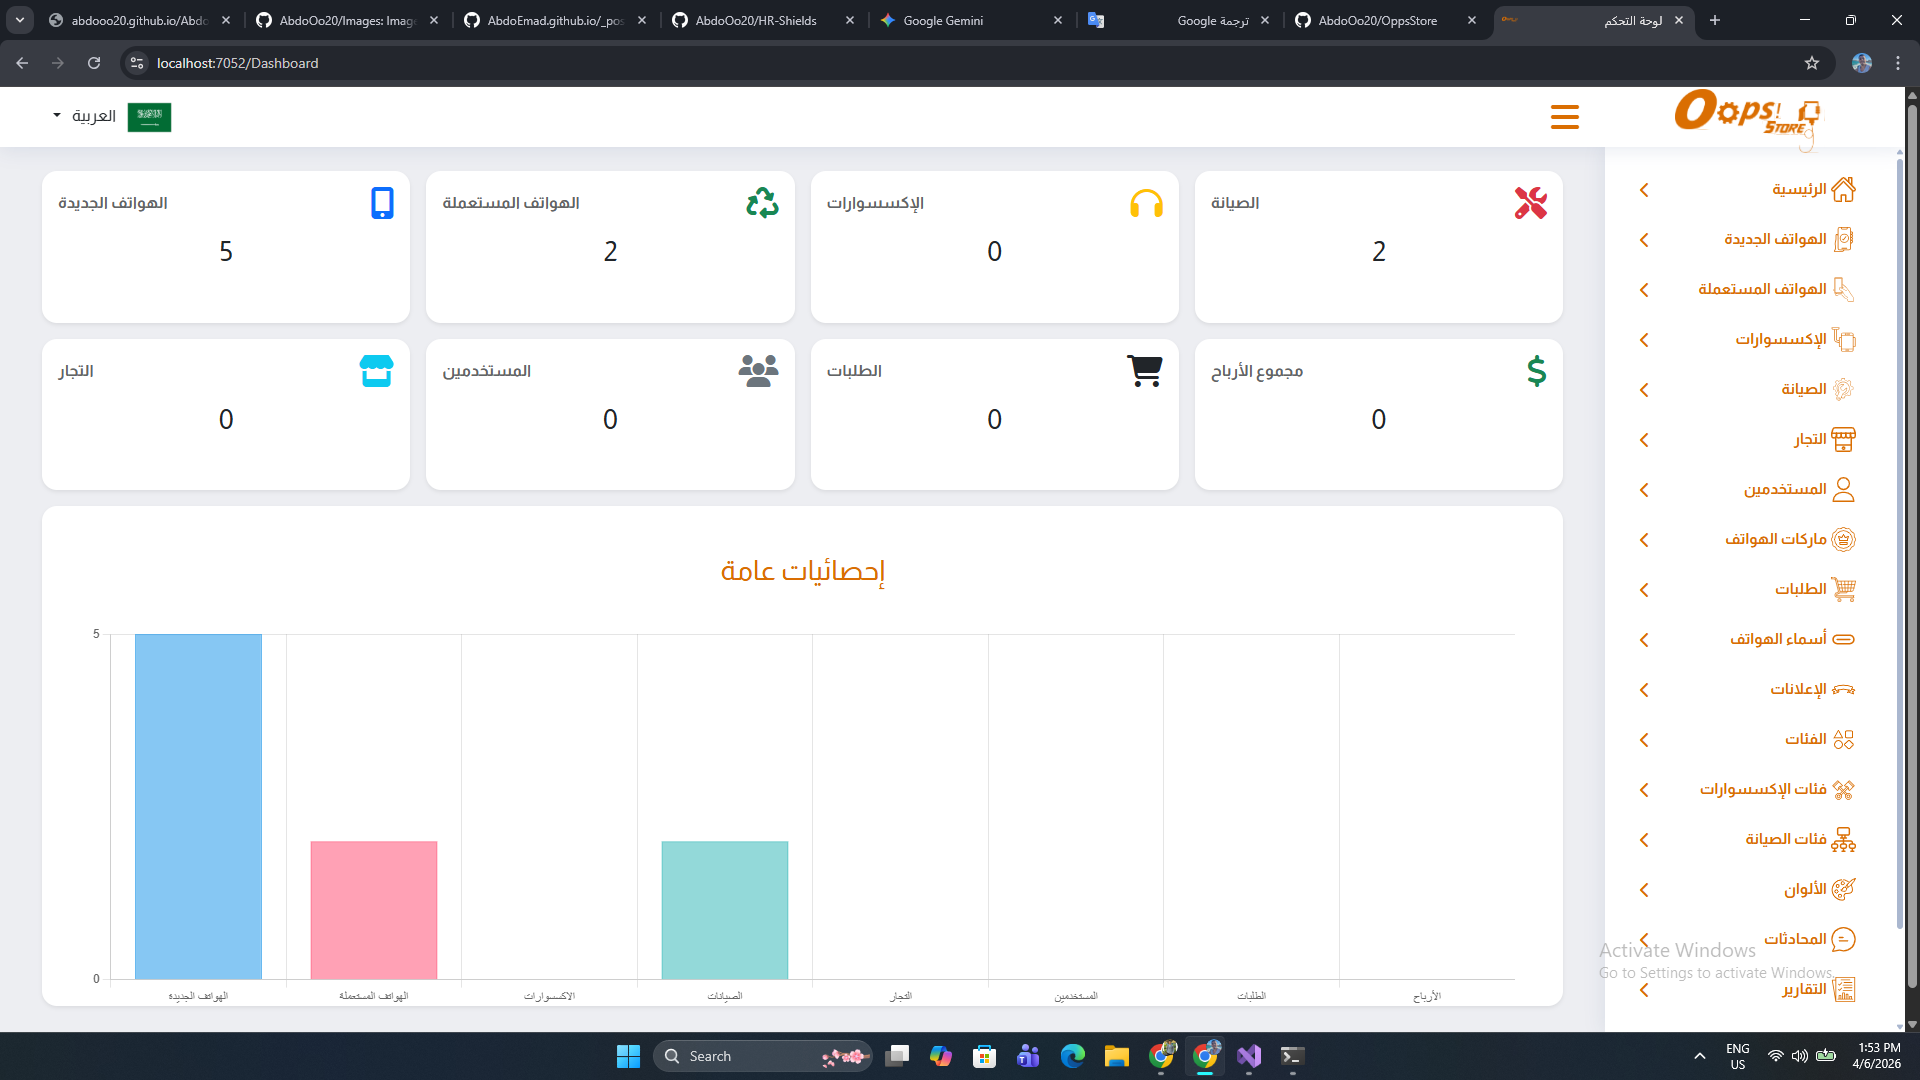The height and width of the screenshot is (1080, 1920).
Task: Open the التقارير sidebar menu item
Action: point(1804,989)
